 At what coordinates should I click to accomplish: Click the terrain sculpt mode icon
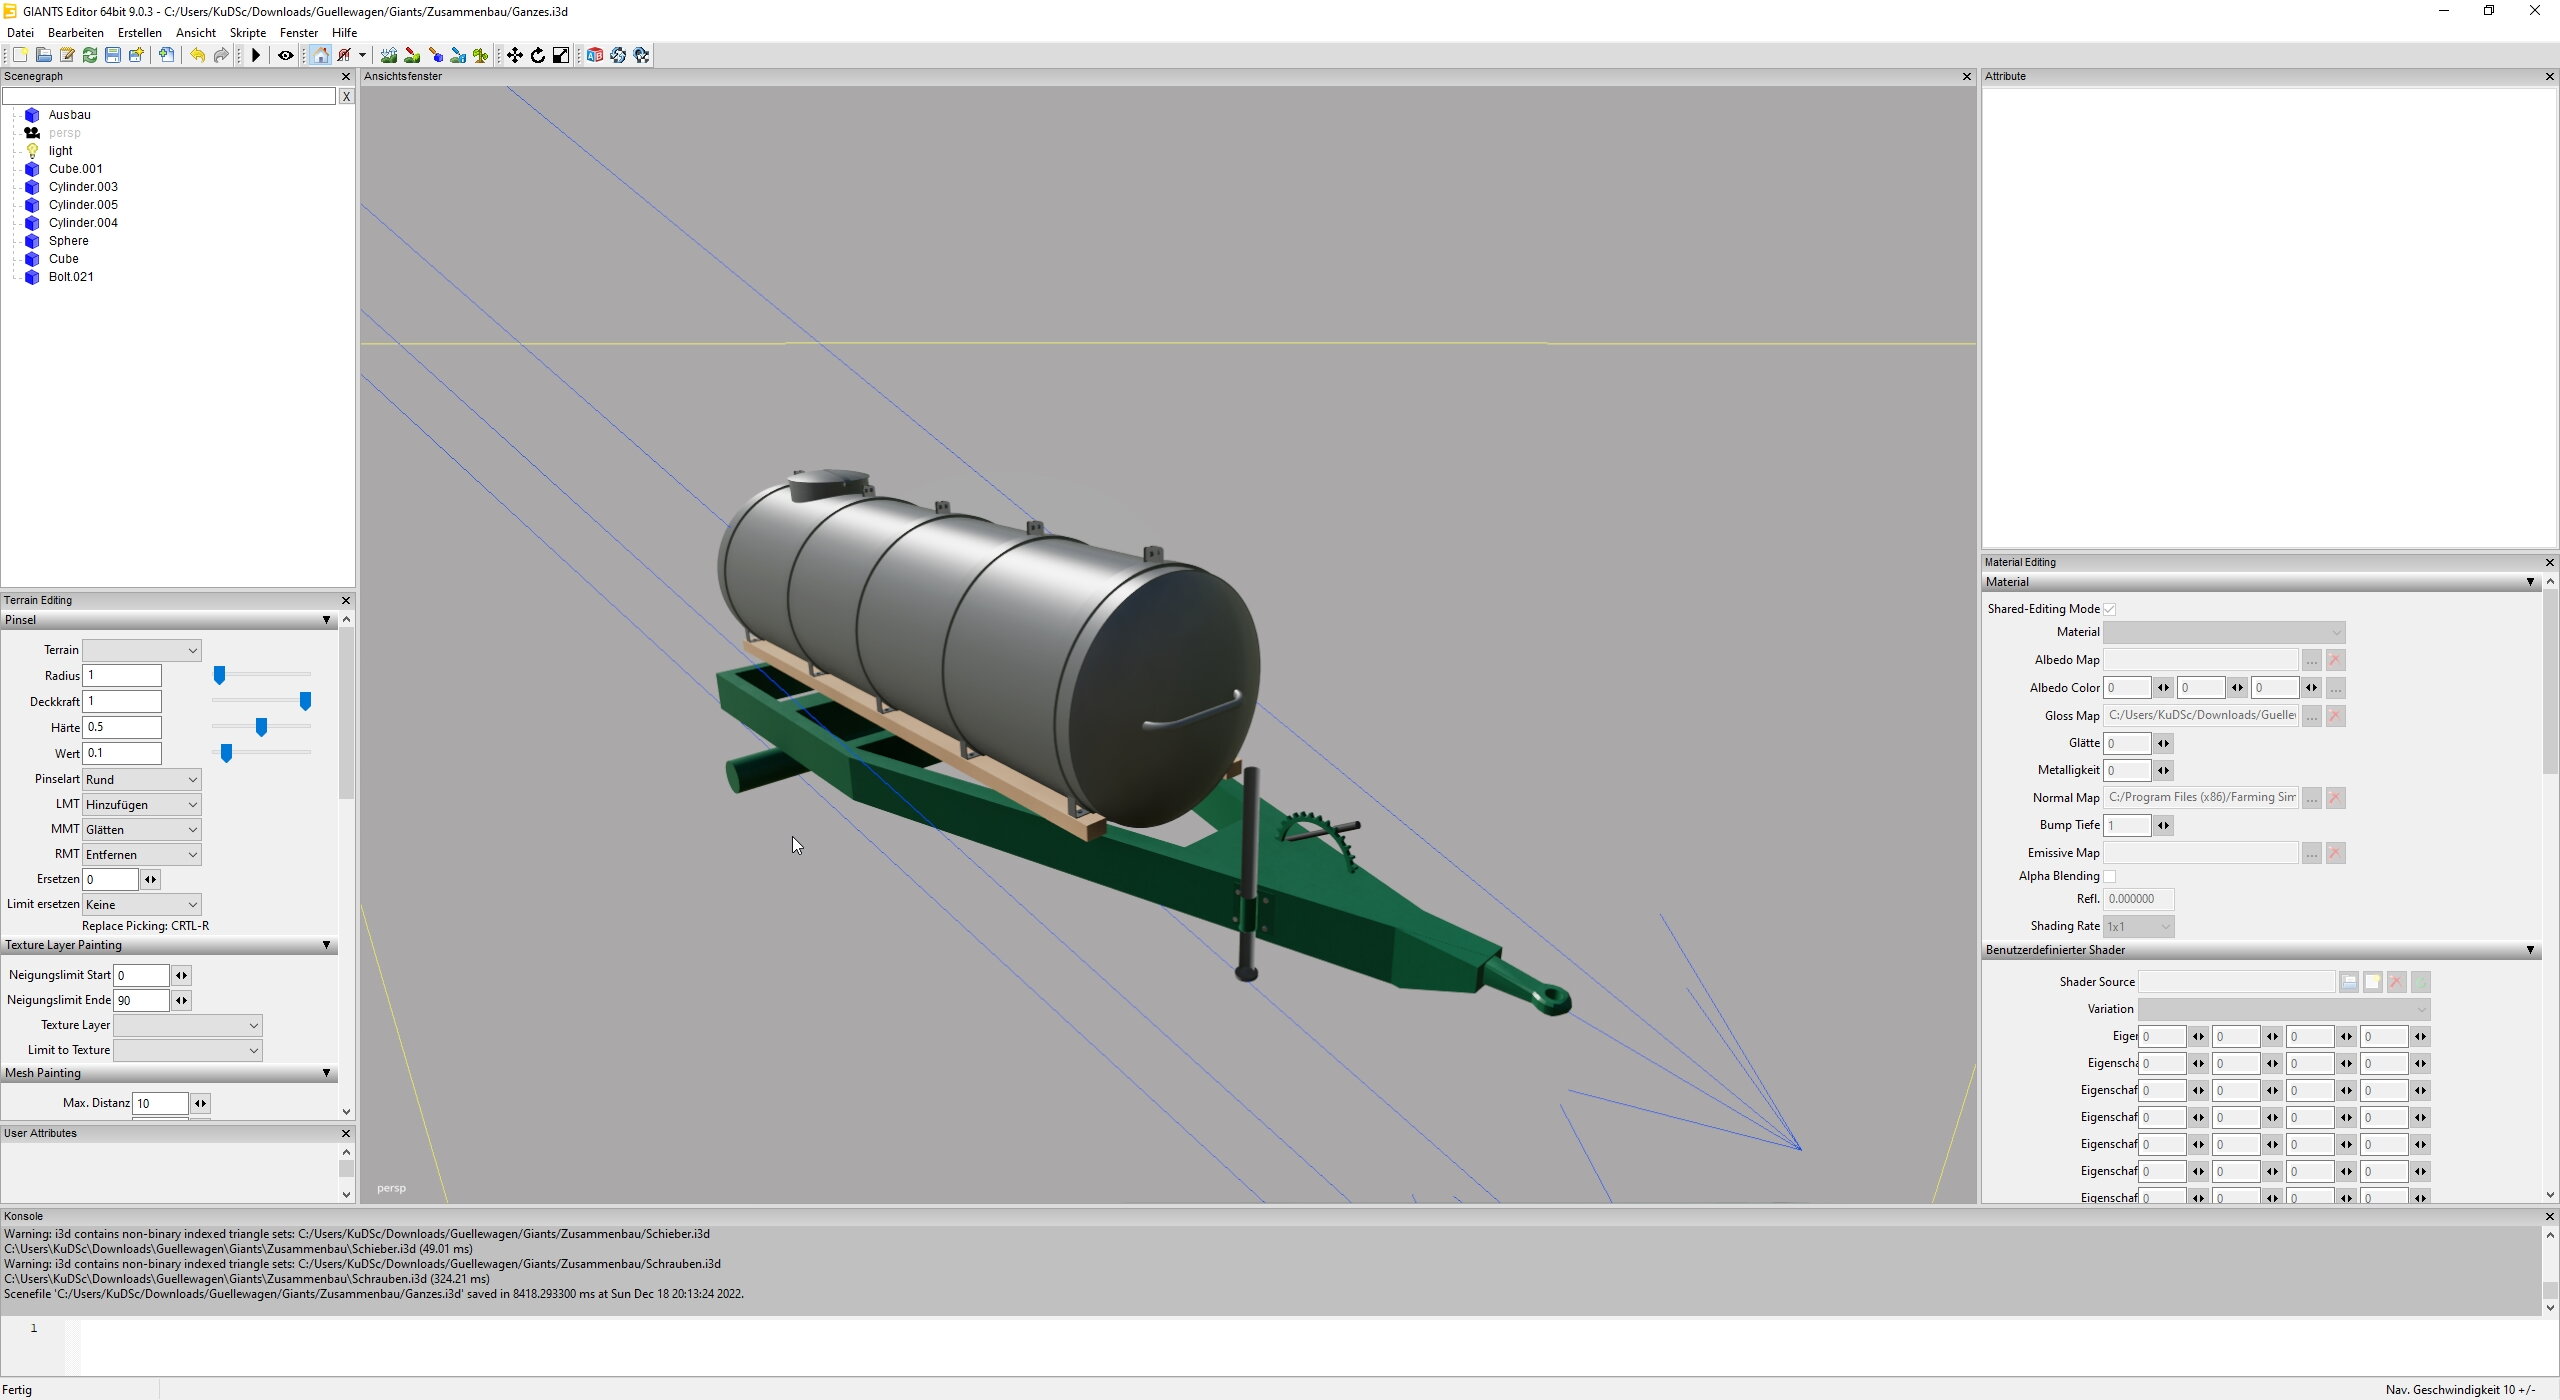click(389, 55)
